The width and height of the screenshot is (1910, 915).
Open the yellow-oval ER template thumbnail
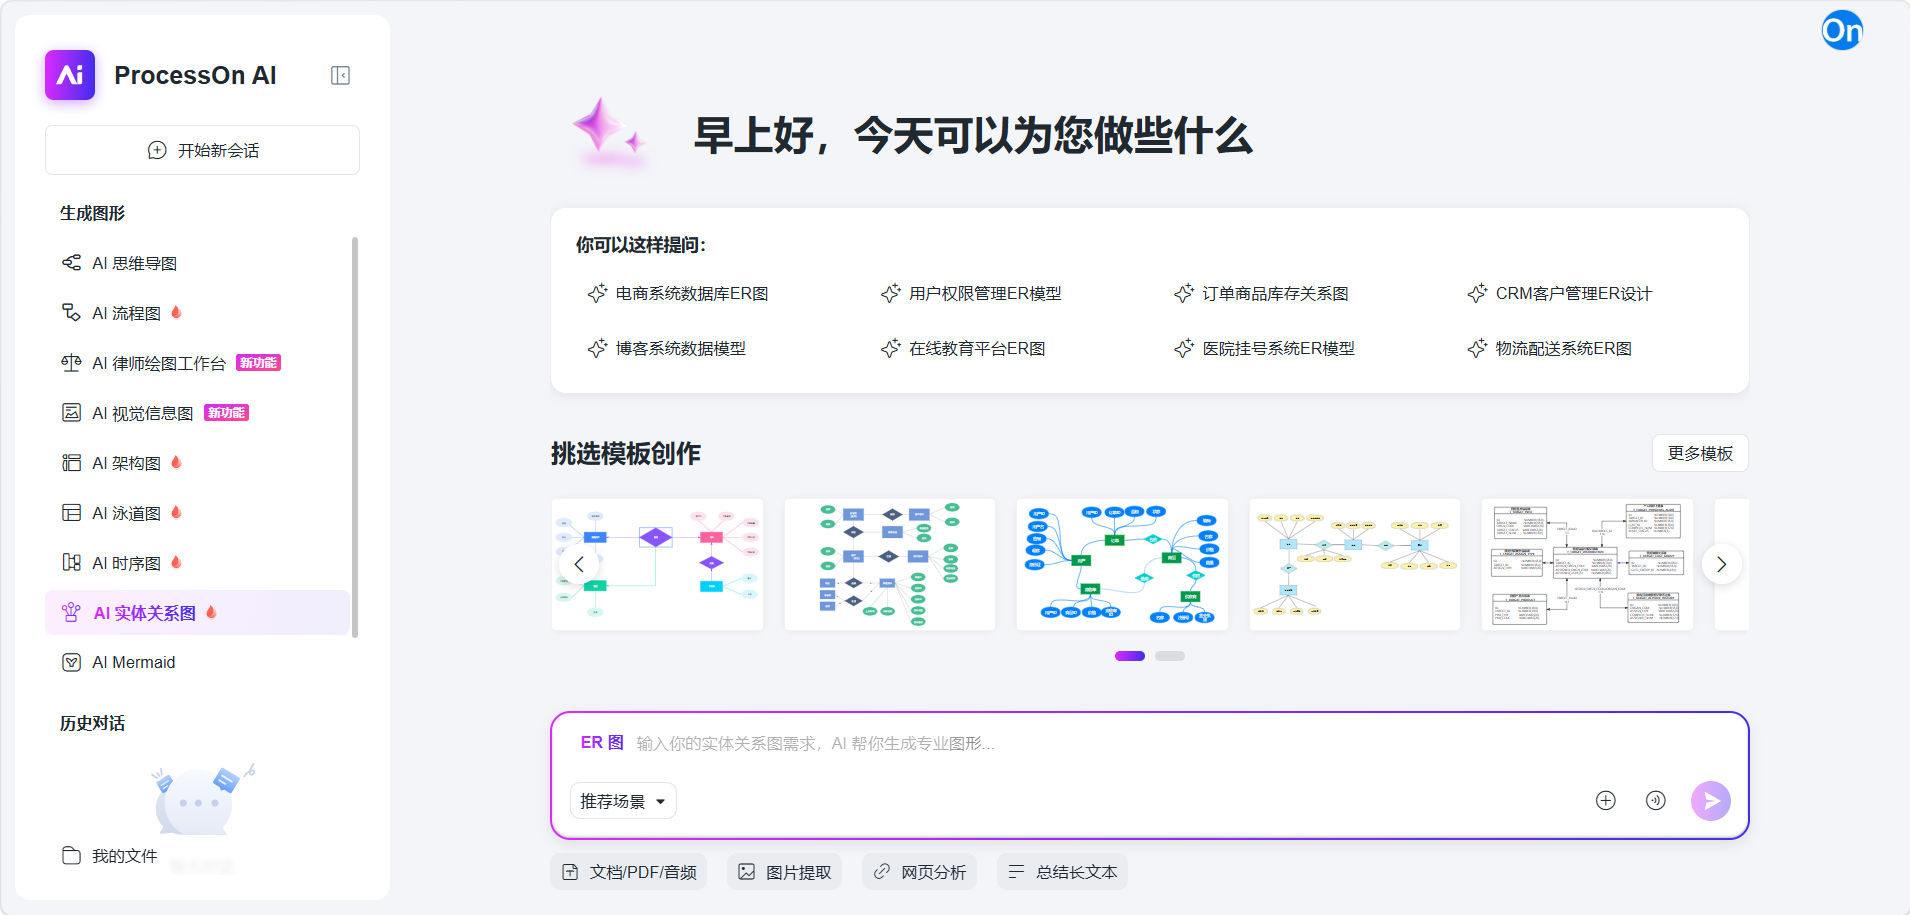[1355, 564]
